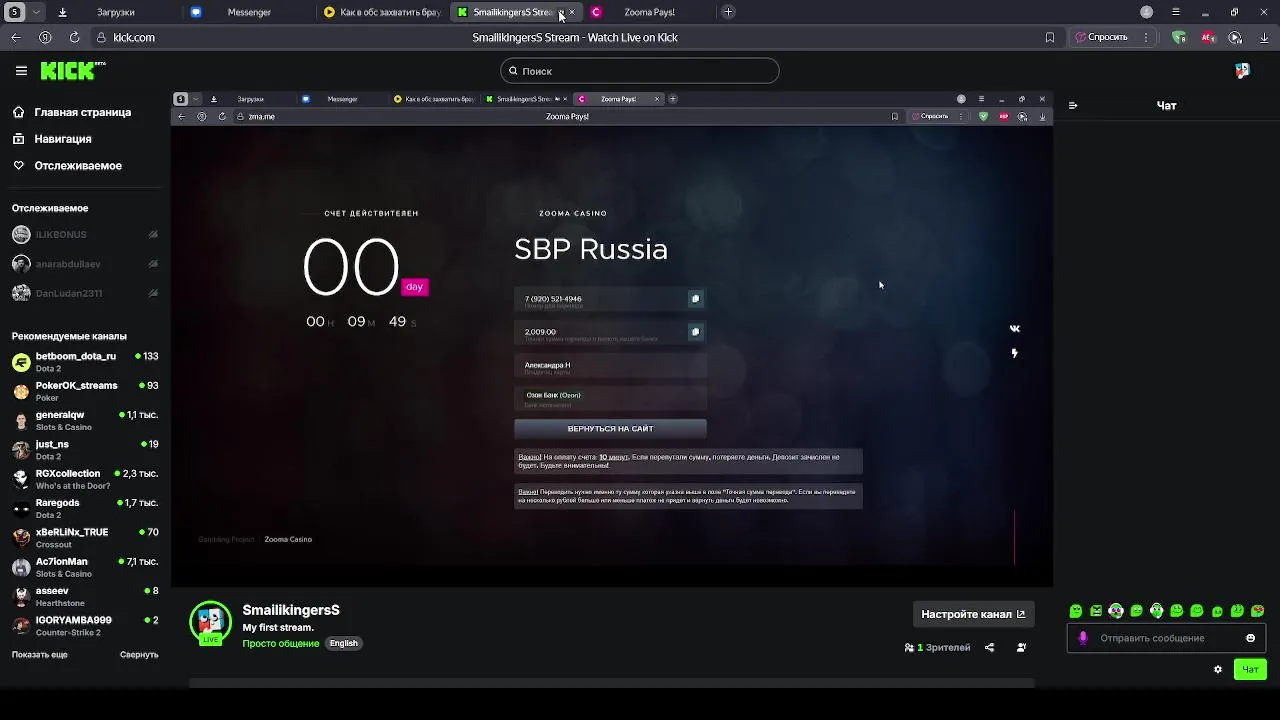Screen dimensions: 1280x720
Task: Open the Kick hamburger sidebar menu
Action: pos(21,71)
